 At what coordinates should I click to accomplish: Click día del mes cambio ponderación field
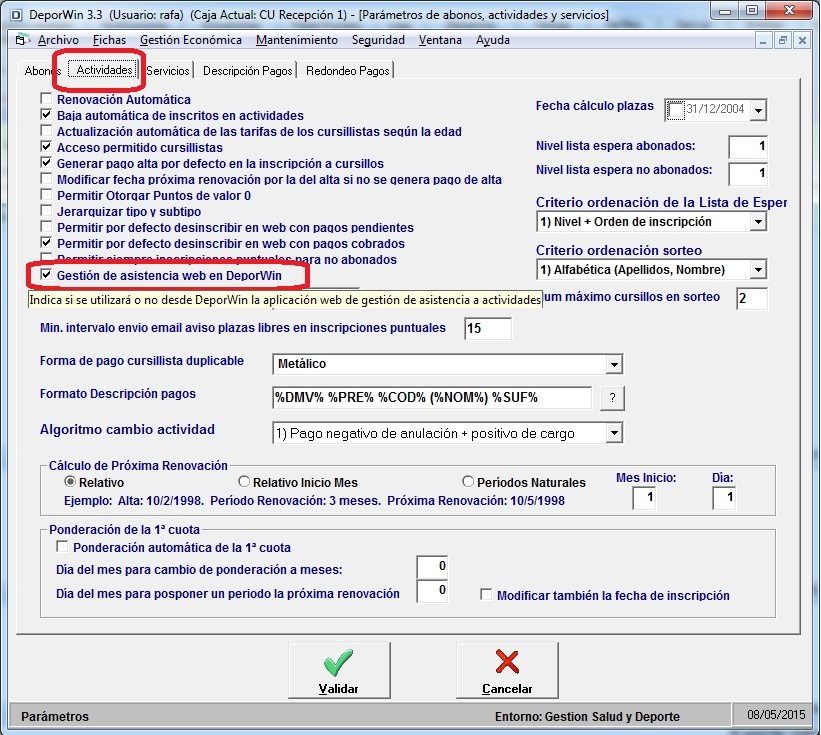click(432, 567)
